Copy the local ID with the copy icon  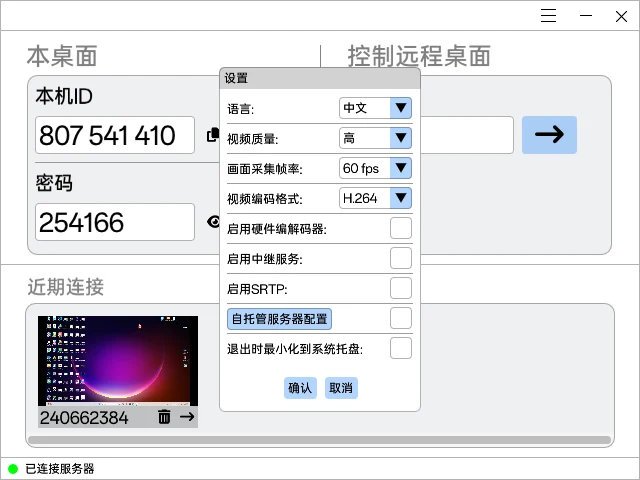coord(213,135)
